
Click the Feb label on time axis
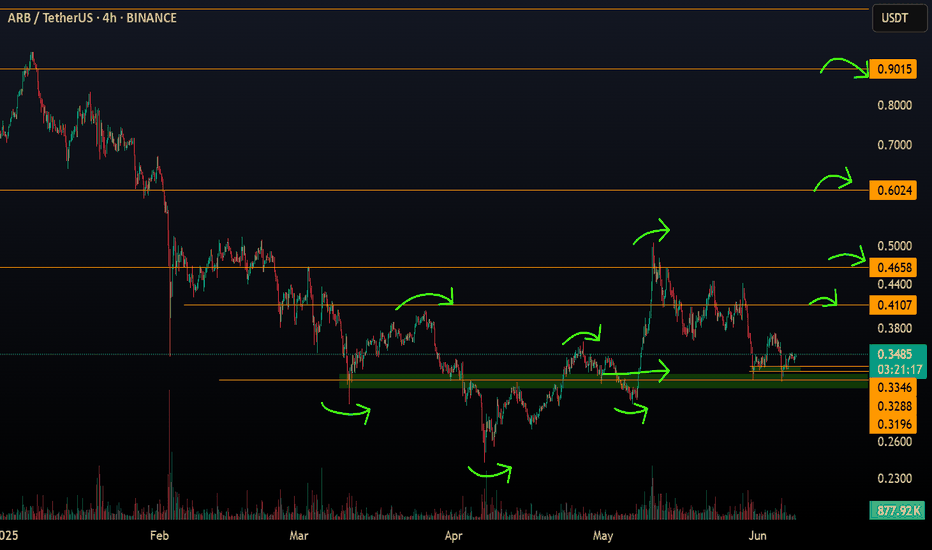coord(159,536)
